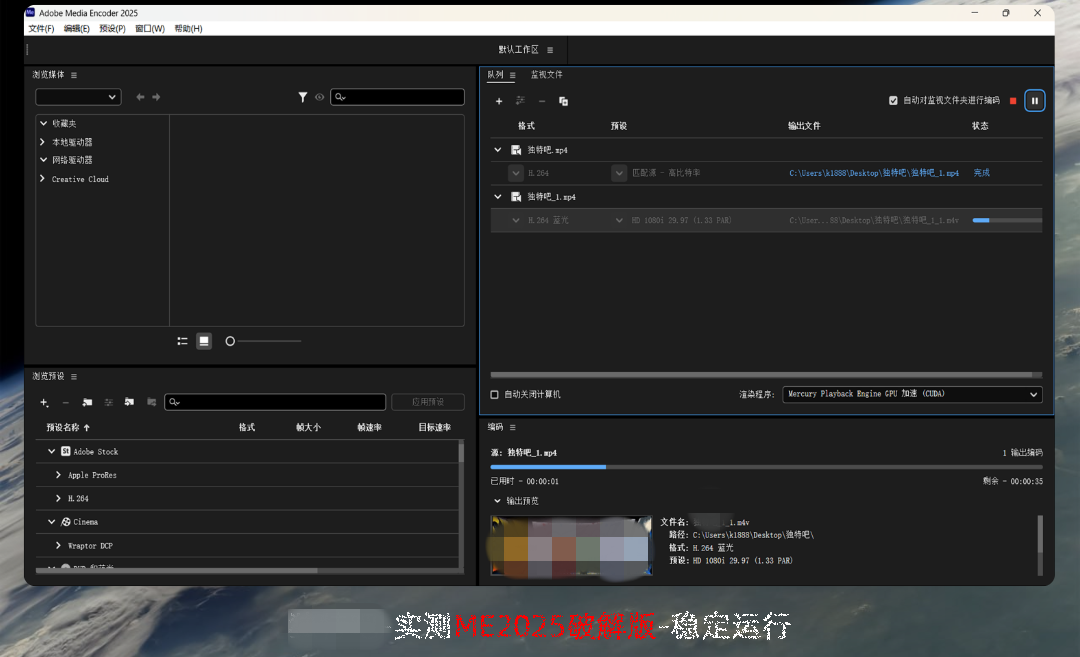
Task: Click the thumbnail size zoom slider
Action: (264, 341)
